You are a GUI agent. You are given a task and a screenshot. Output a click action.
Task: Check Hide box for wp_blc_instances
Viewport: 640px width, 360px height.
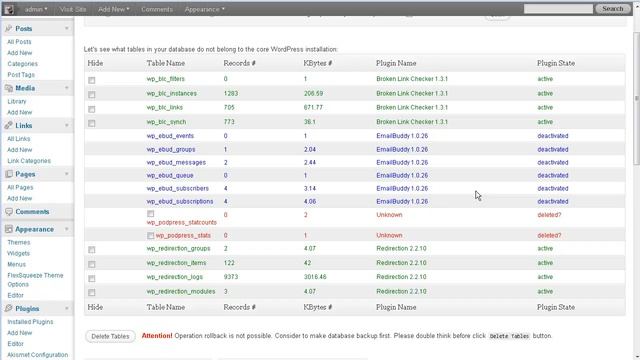(91, 95)
